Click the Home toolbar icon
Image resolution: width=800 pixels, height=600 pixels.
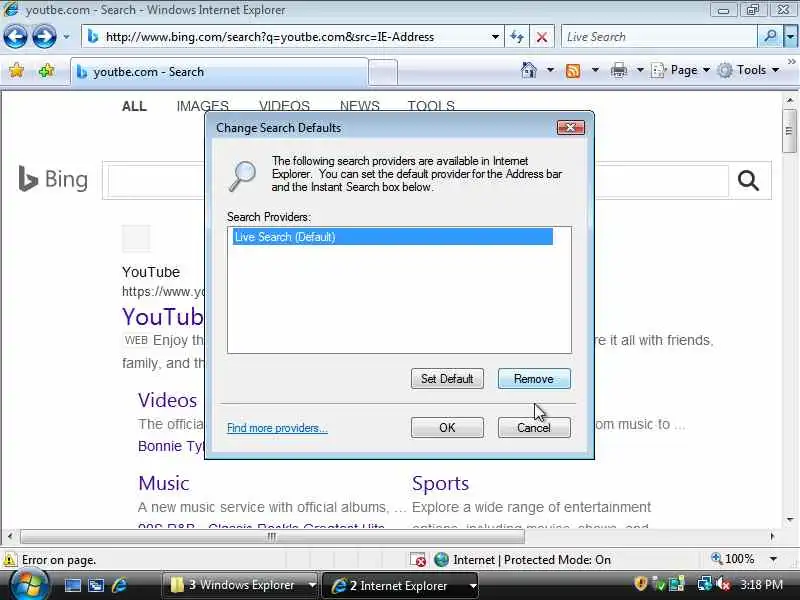click(529, 70)
